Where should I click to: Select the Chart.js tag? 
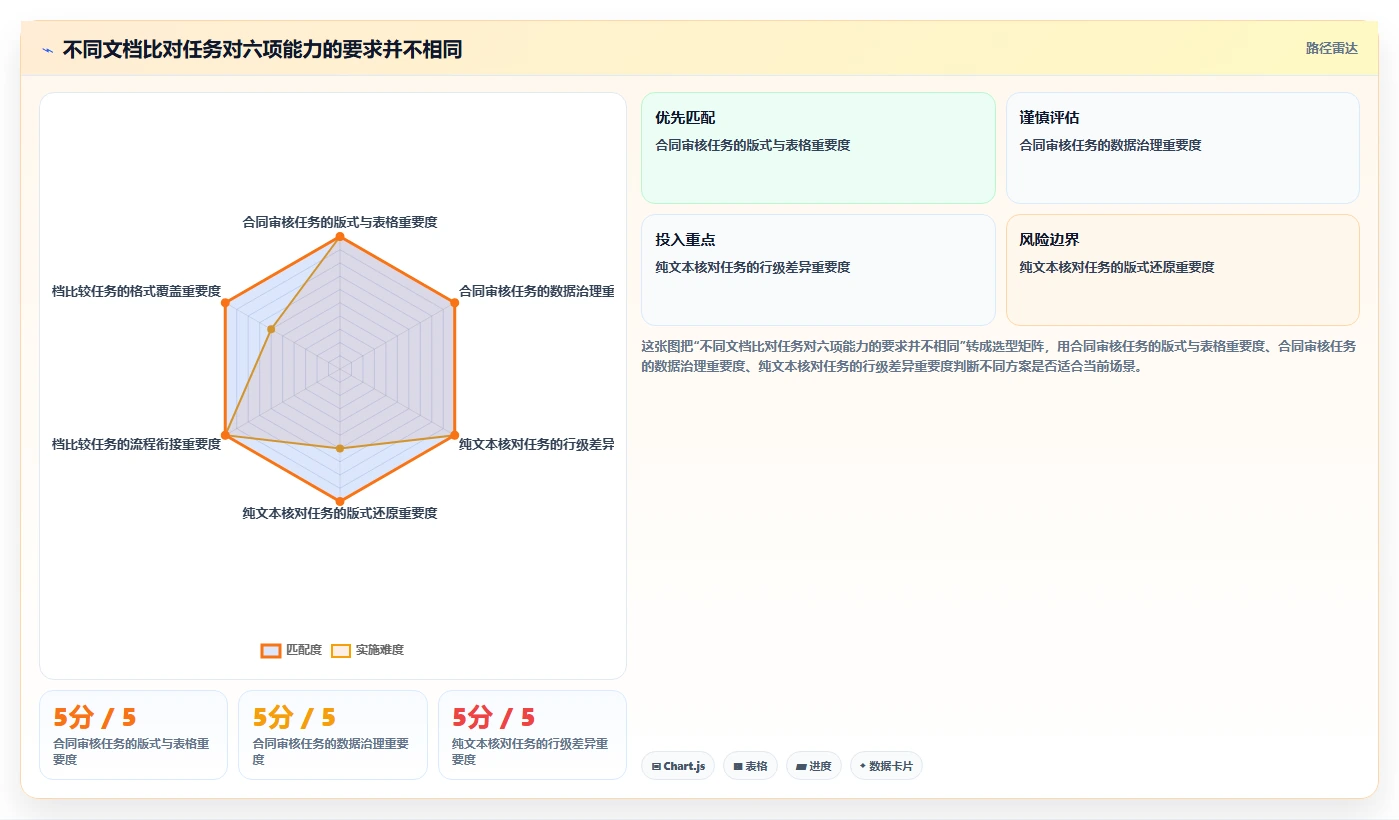click(678, 766)
